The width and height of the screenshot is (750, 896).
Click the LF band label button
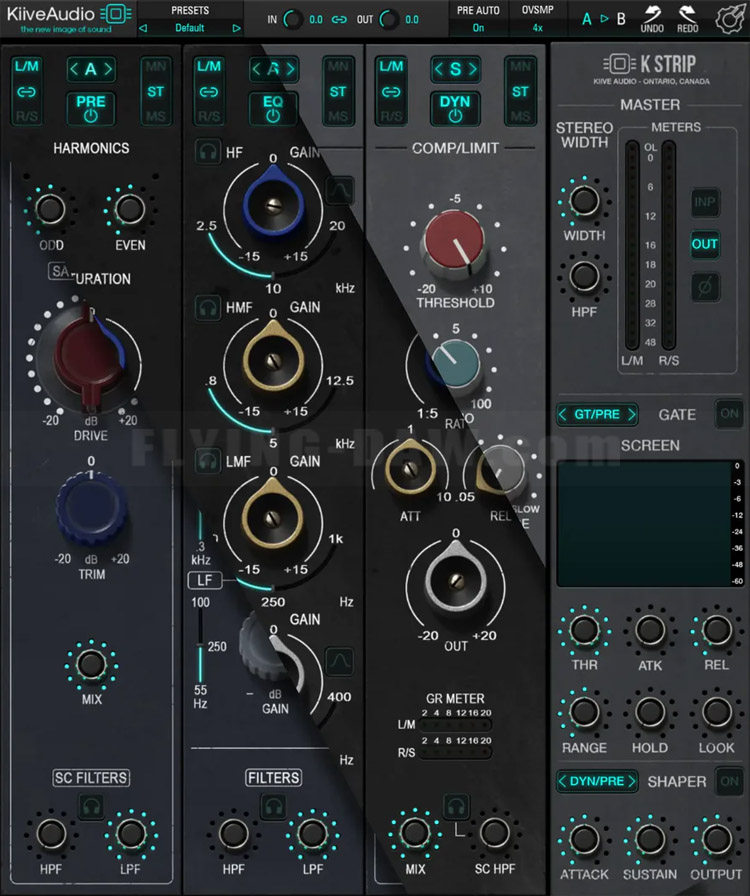tap(204, 581)
